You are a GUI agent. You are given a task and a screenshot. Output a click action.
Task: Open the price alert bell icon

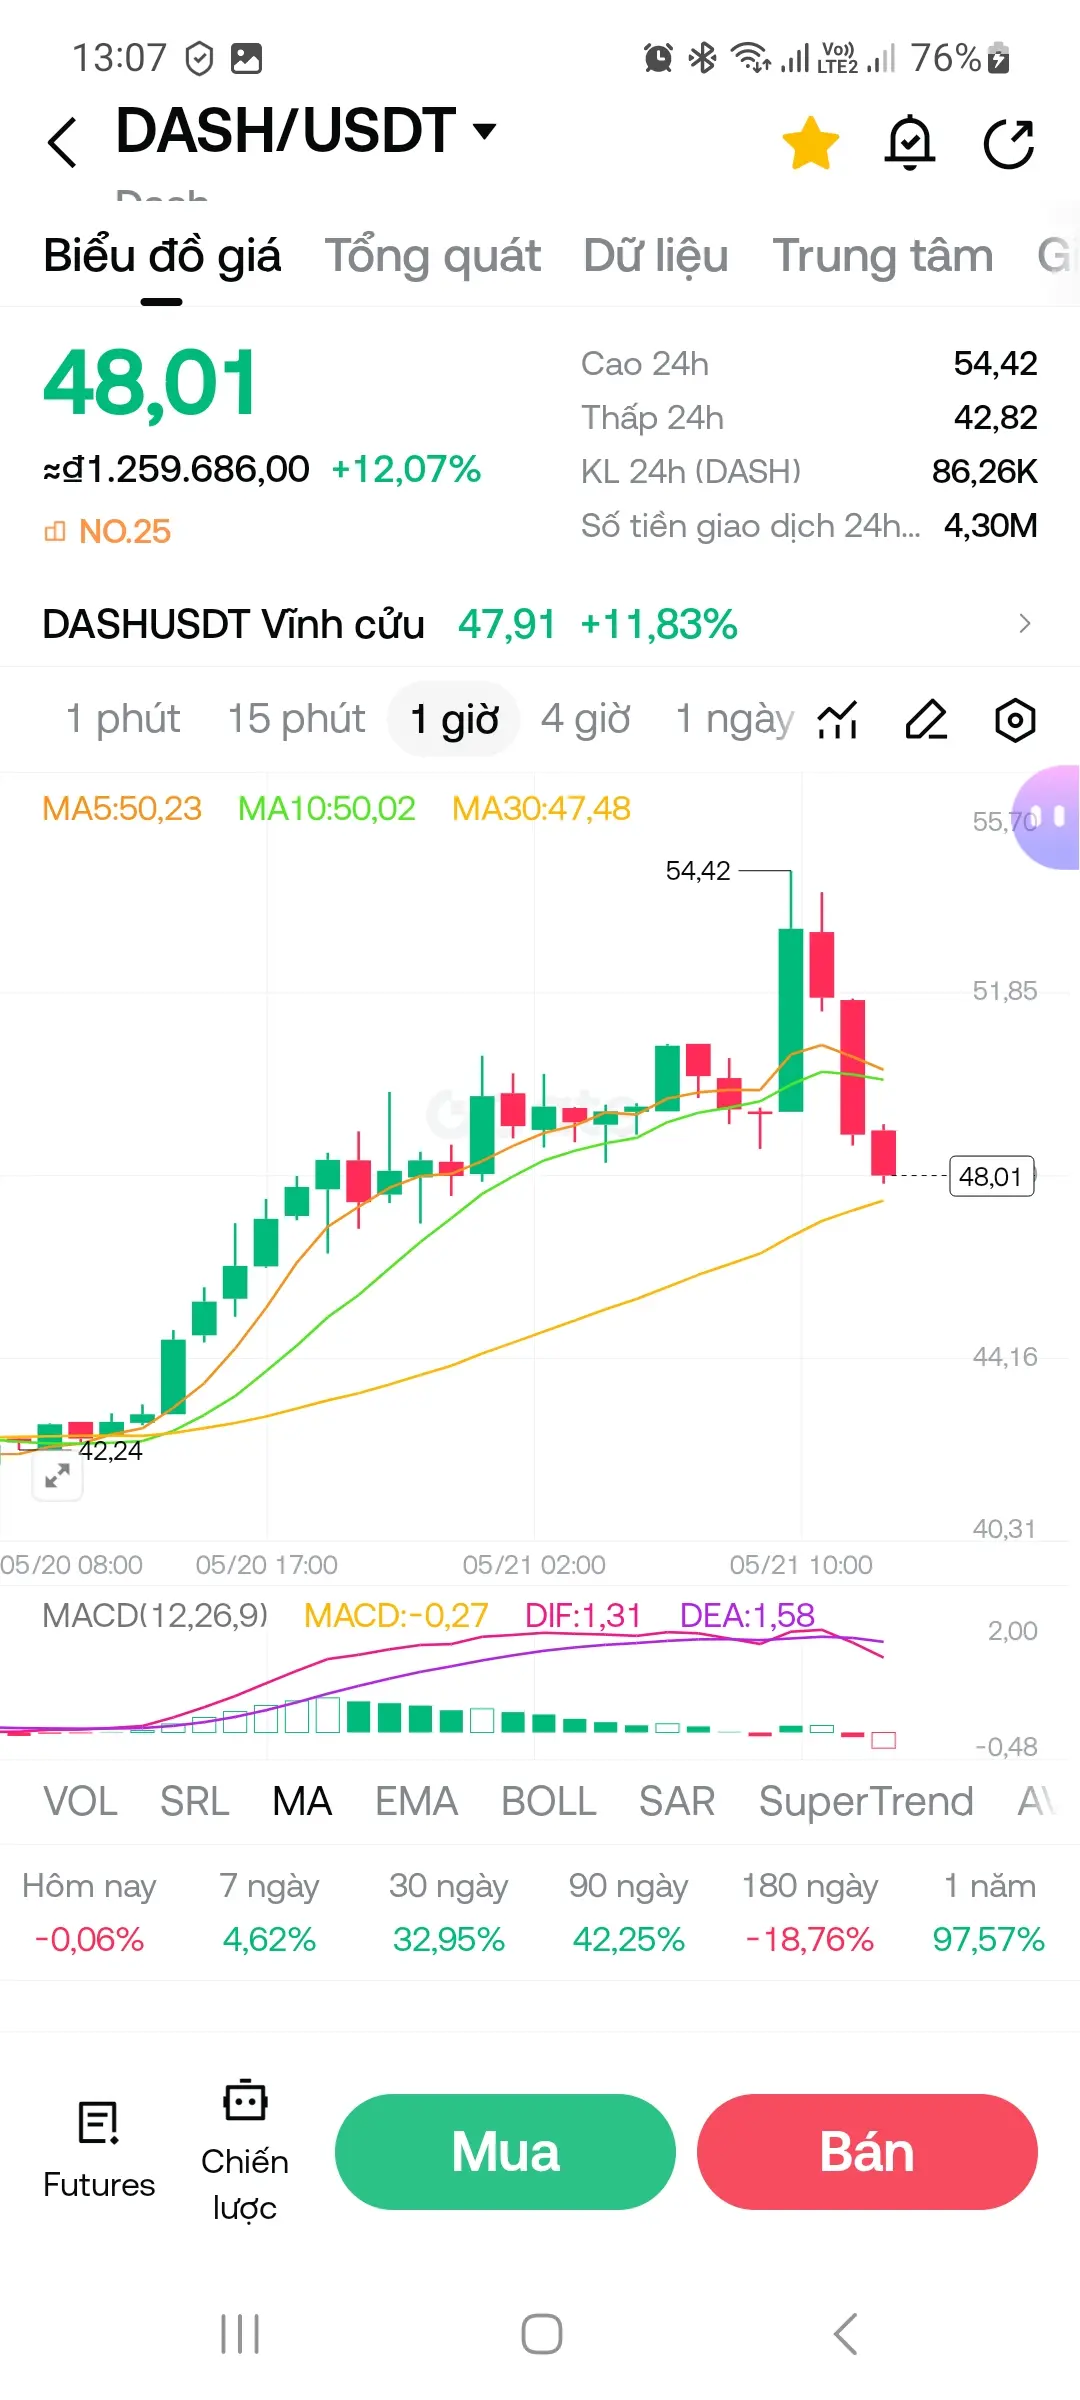pyautogui.click(x=910, y=143)
